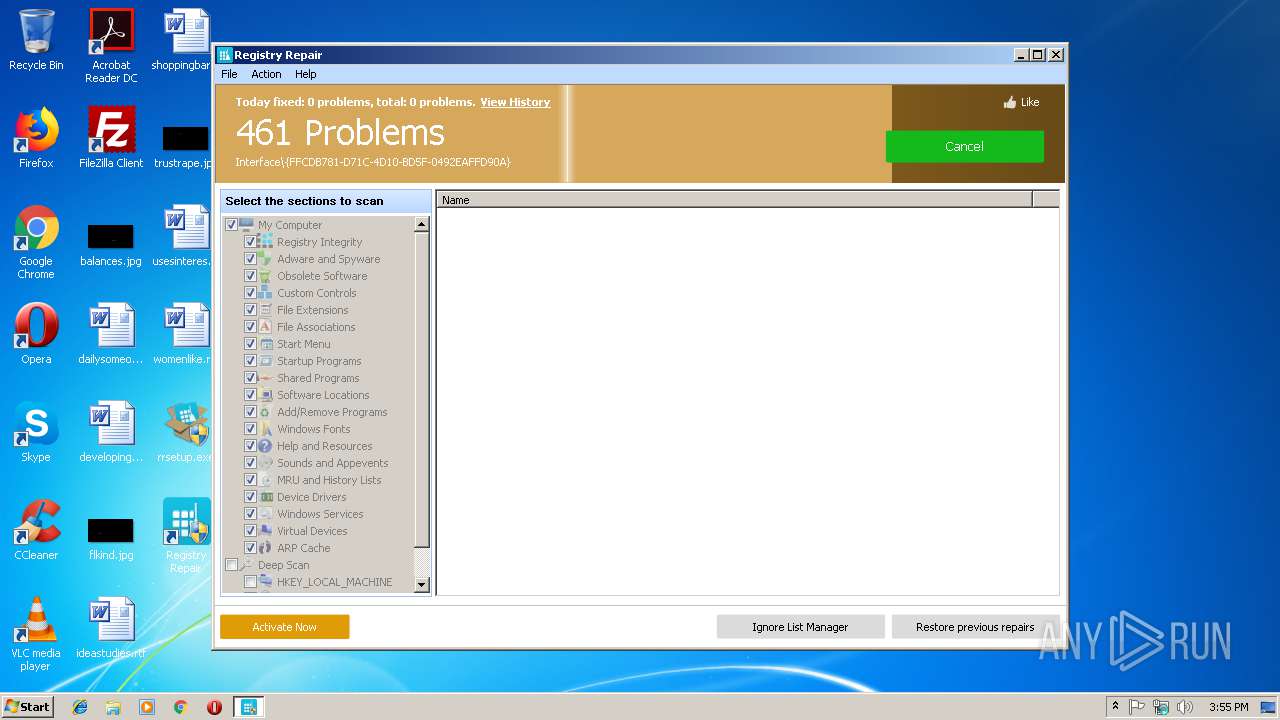Click the Like thumbs-up icon

click(x=1010, y=102)
